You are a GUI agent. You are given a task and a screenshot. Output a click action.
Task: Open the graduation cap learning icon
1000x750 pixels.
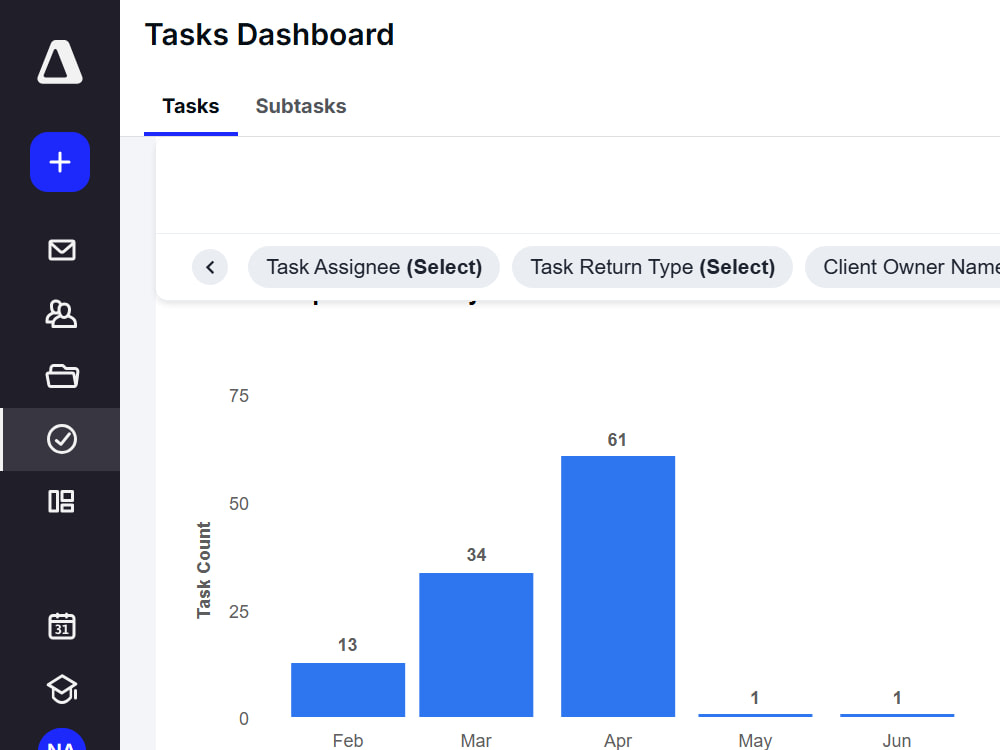click(x=62, y=689)
